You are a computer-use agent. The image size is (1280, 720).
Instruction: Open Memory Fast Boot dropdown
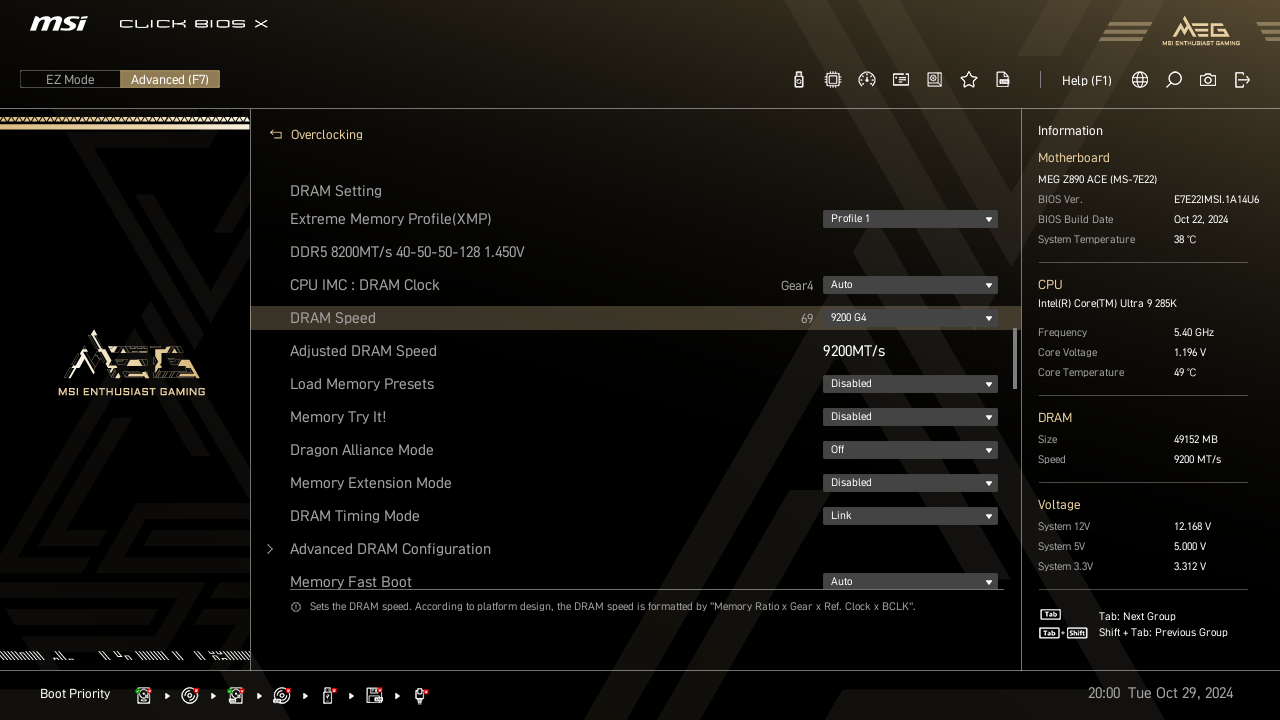(x=910, y=581)
